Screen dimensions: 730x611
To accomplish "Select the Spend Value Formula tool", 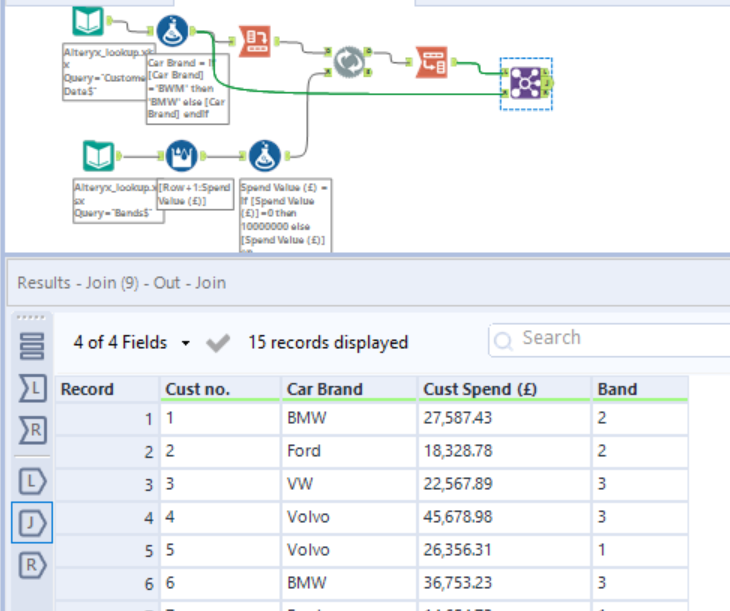I will [x=264, y=156].
